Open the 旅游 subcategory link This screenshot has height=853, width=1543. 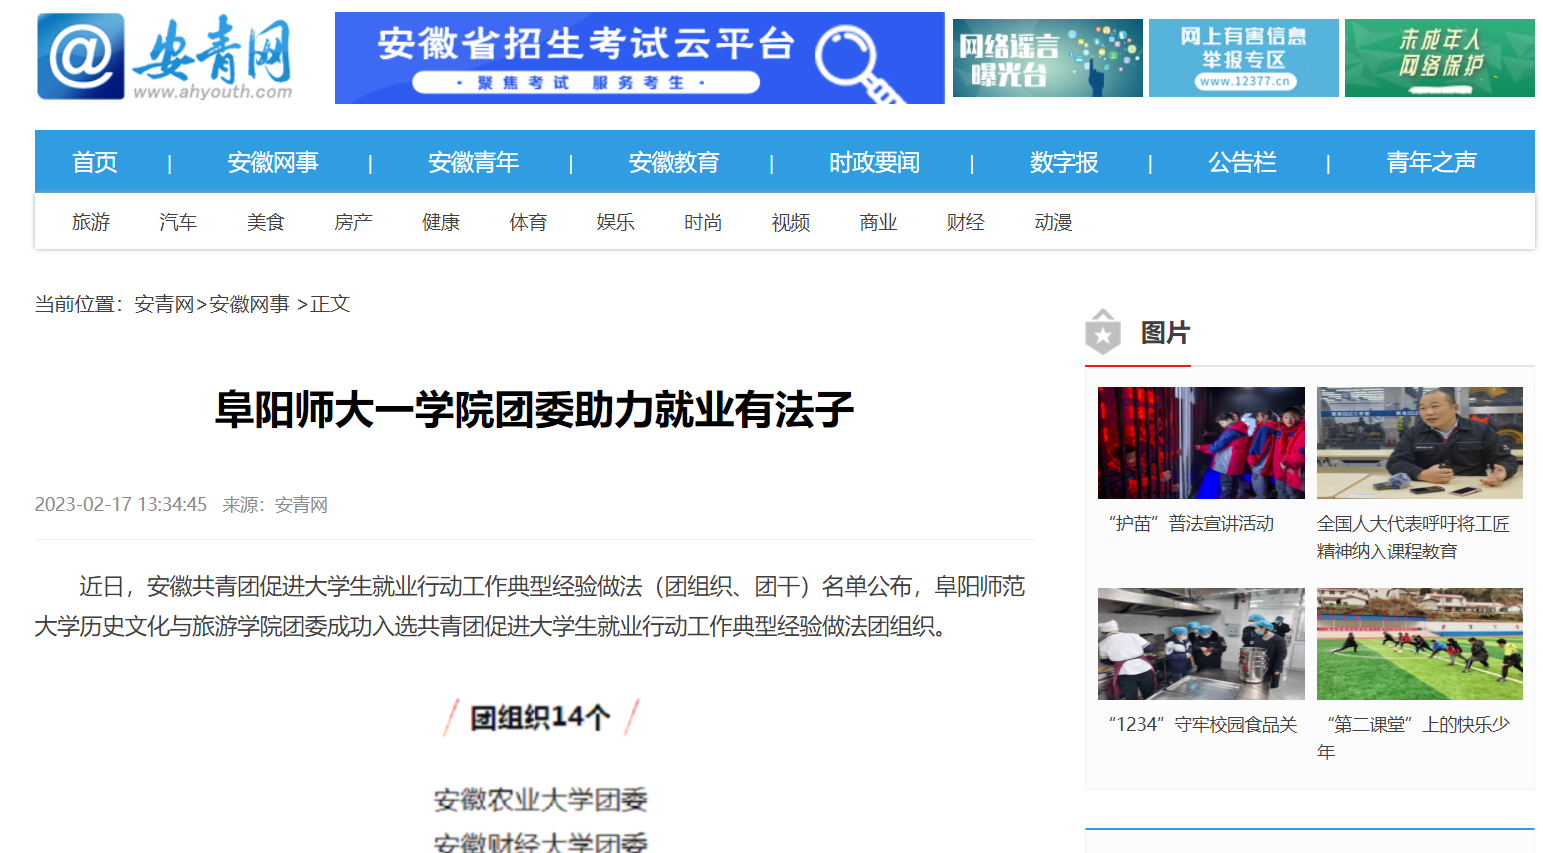point(91,222)
